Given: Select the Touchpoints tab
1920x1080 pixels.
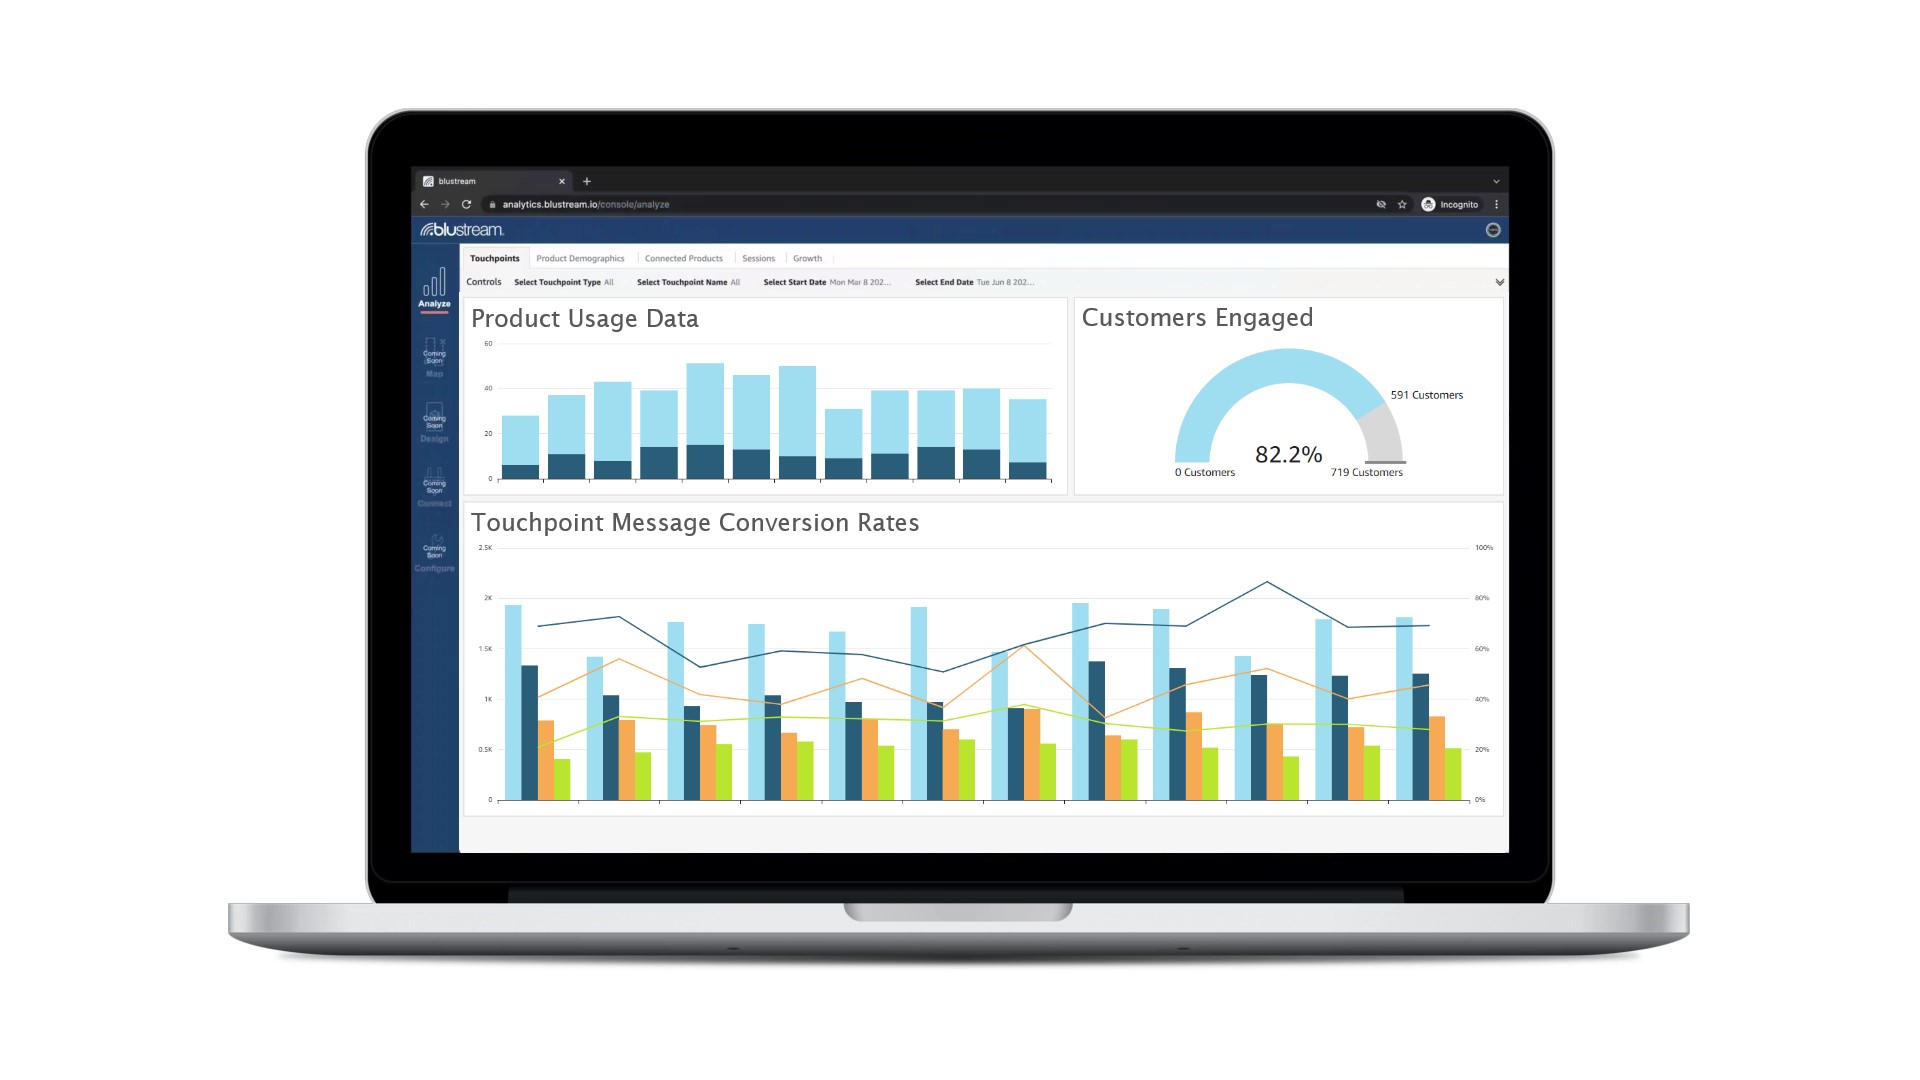Looking at the screenshot, I should click(x=493, y=257).
